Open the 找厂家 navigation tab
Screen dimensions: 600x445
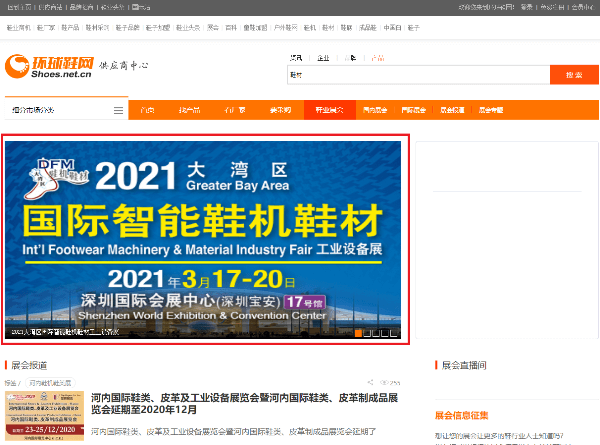pyautogui.click(x=235, y=110)
